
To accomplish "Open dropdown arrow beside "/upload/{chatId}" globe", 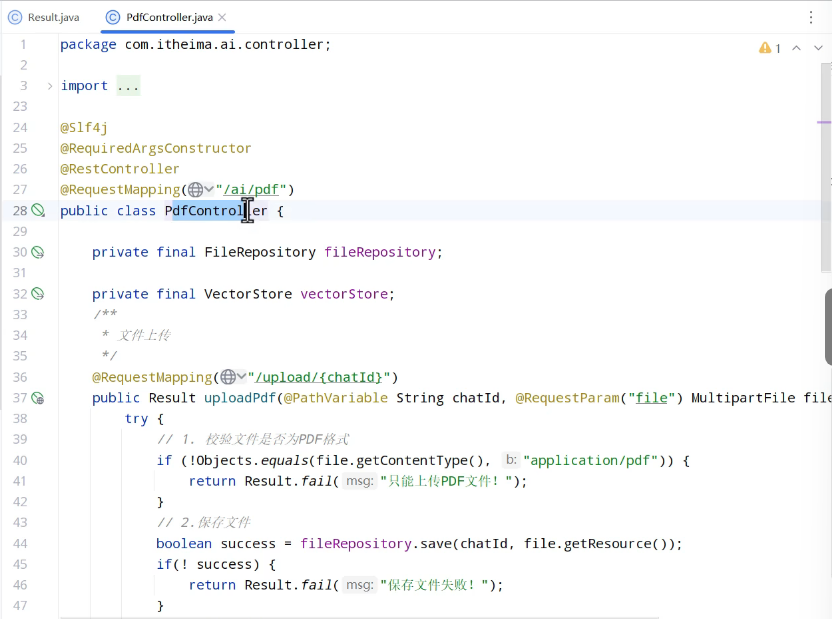I will tap(241, 377).
